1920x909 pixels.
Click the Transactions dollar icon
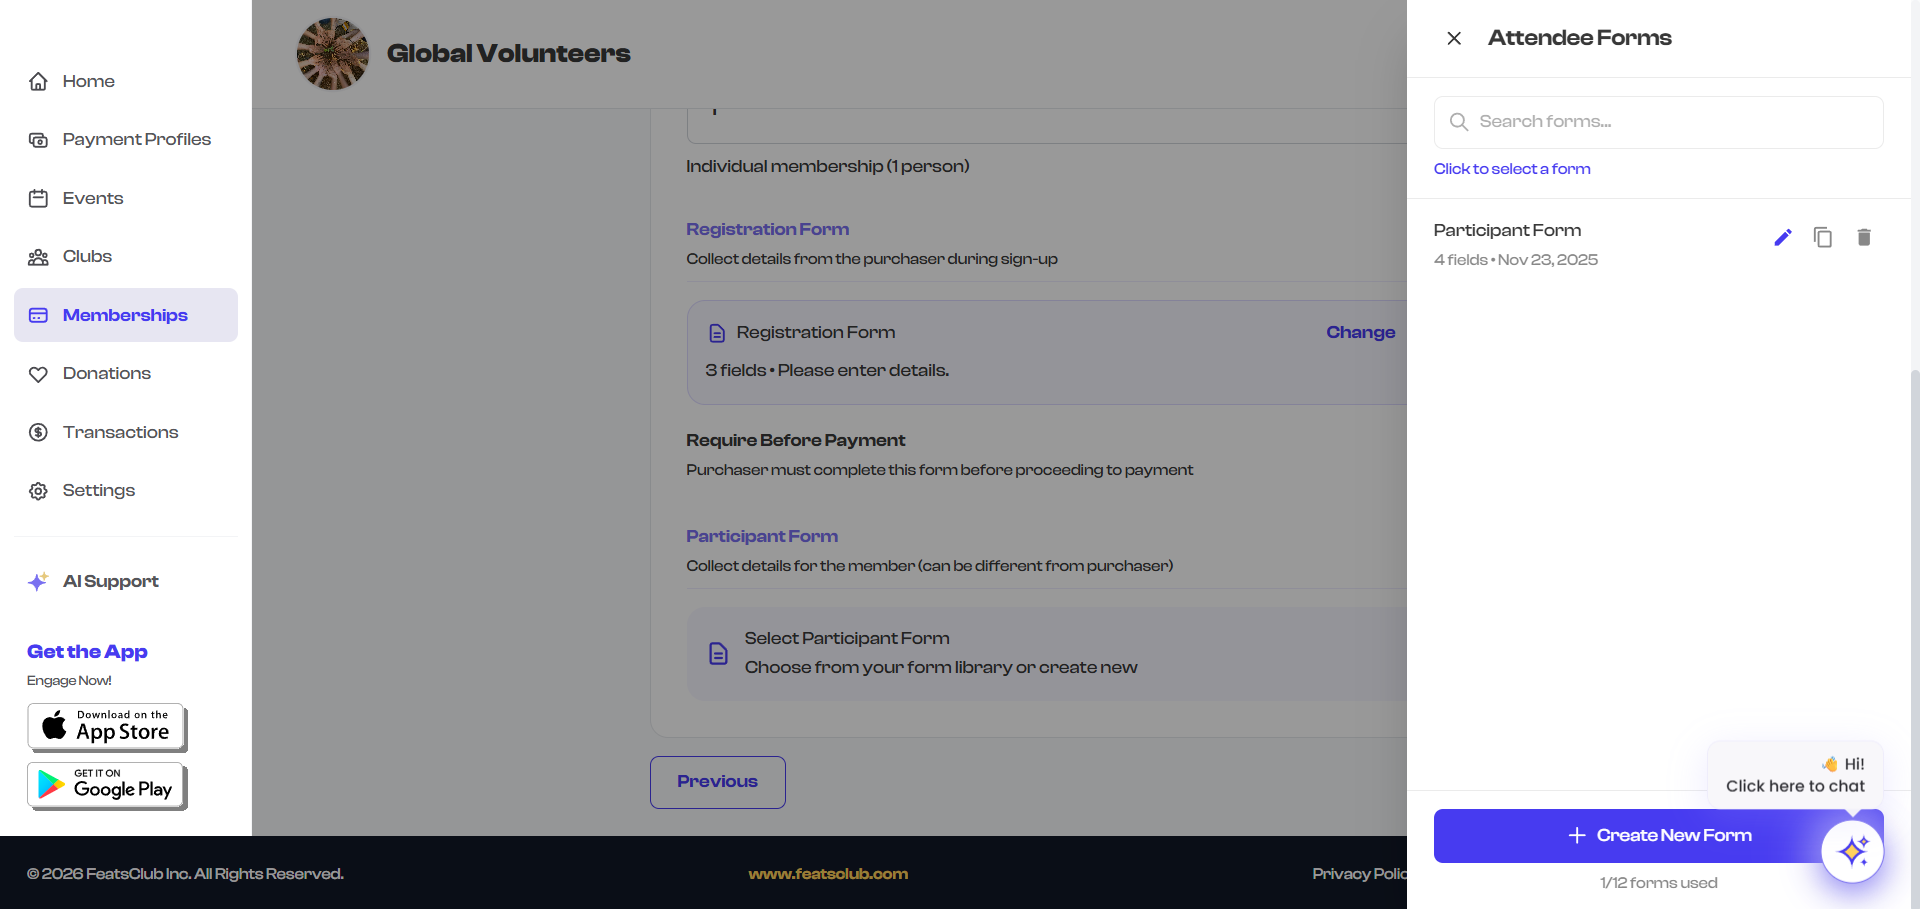(x=38, y=432)
